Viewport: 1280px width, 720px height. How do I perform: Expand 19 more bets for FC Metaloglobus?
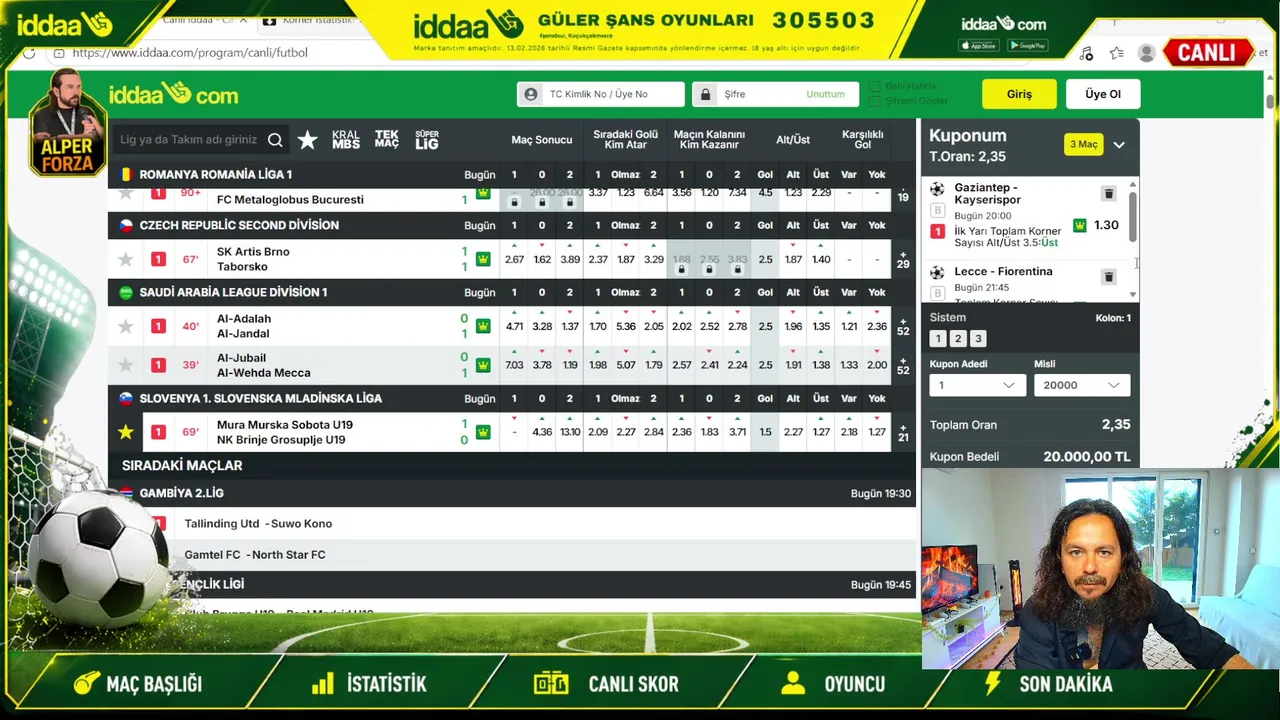903,197
